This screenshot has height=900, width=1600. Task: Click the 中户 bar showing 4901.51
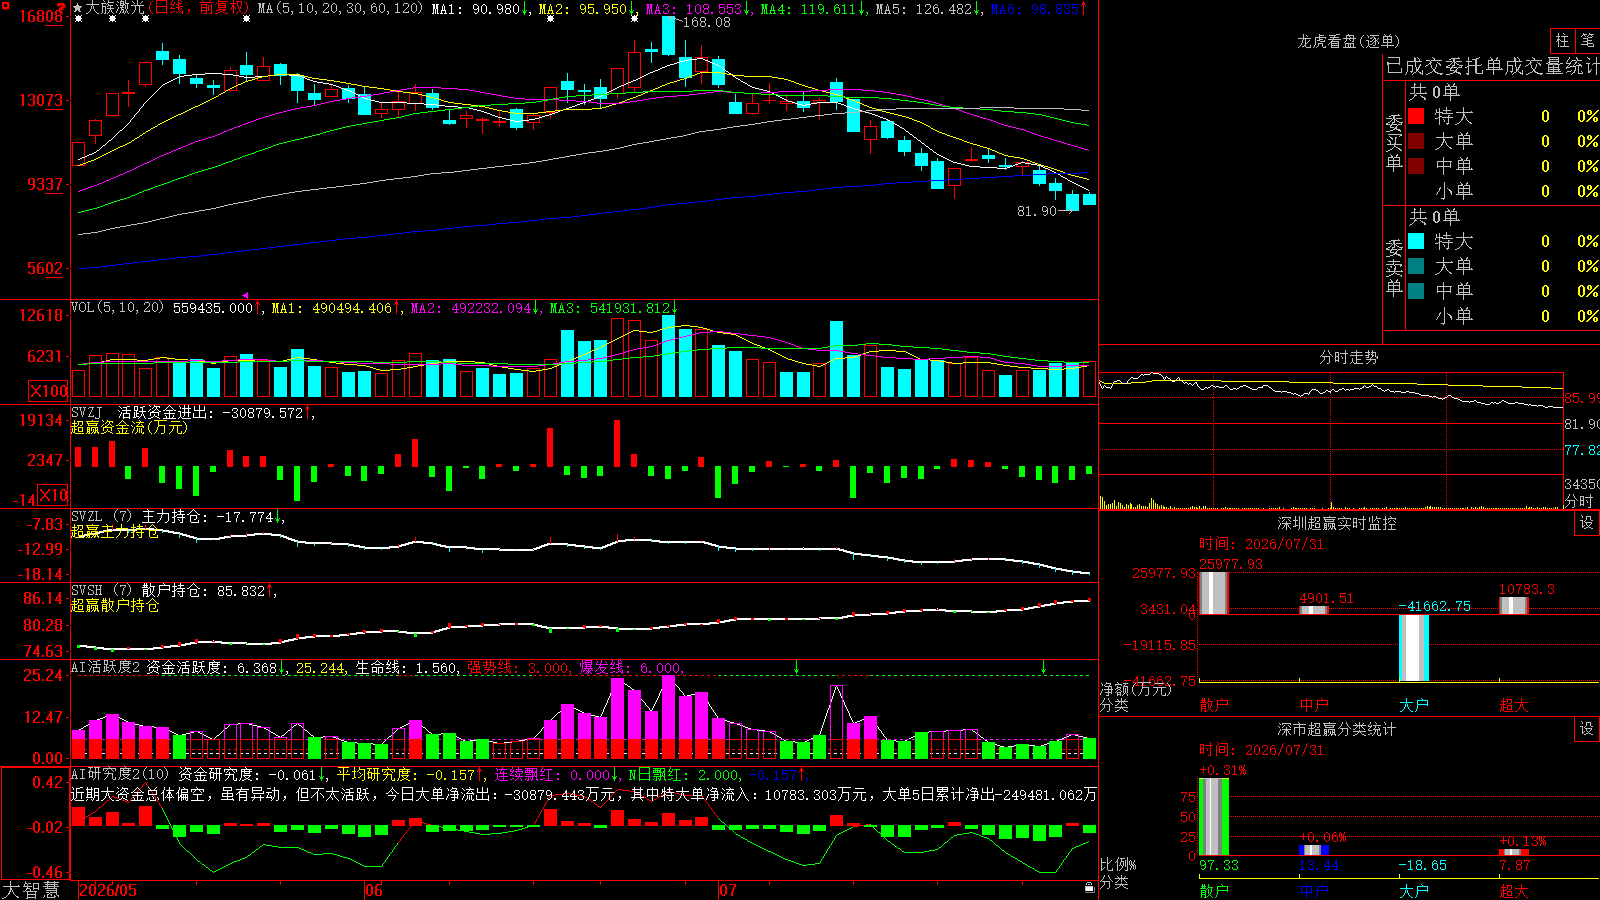[1314, 610]
